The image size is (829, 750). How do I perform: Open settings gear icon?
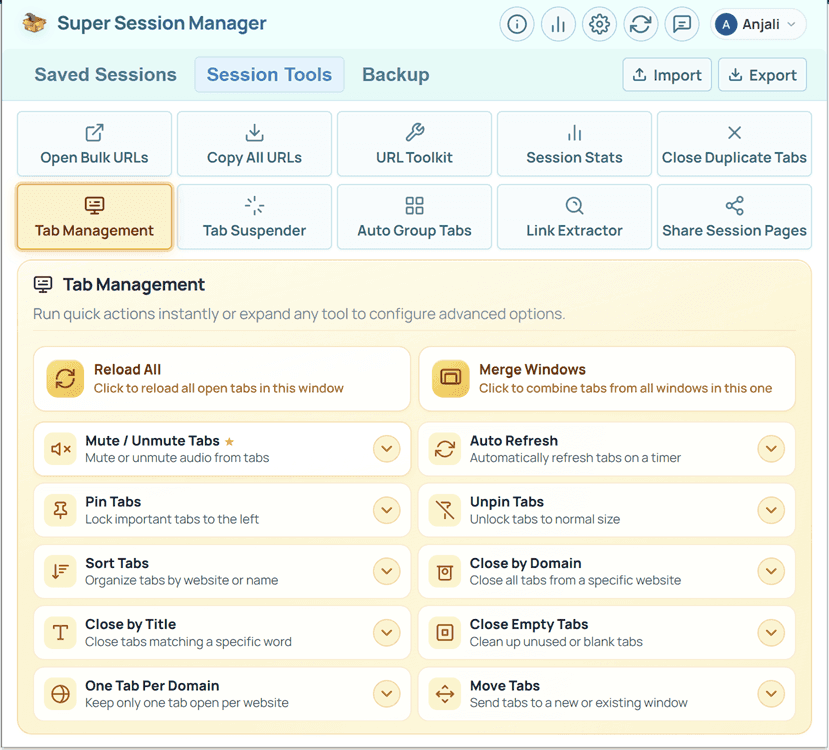pos(599,24)
